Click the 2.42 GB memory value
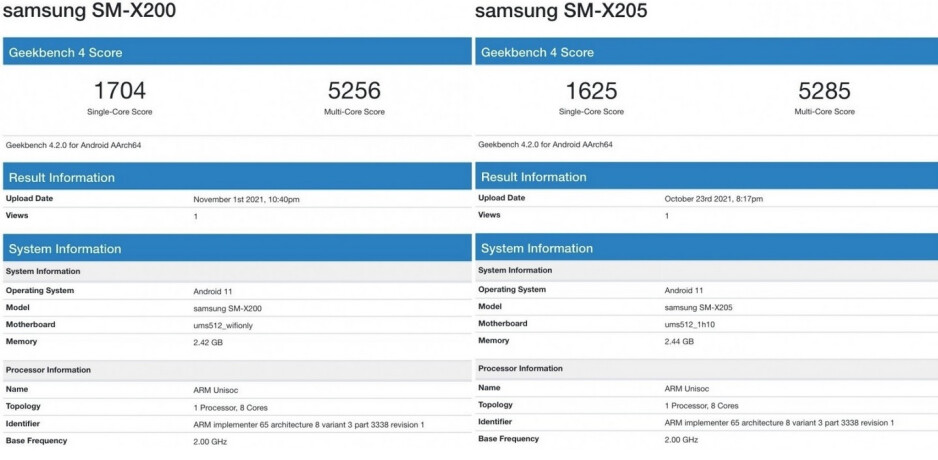This screenshot has width=938, height=460. 207,341
